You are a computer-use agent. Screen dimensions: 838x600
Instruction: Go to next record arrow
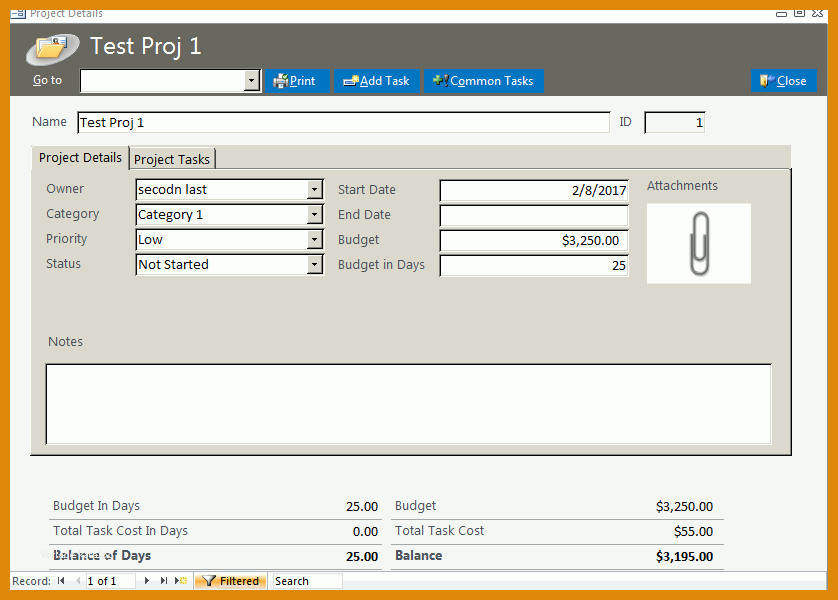(147, 581)
